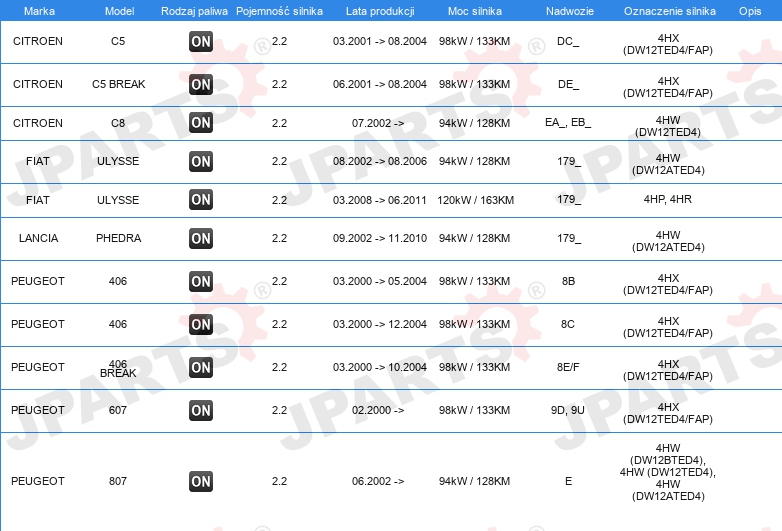The width and height of the screenshot is (782, 531).
Task: Click the Lata produkcji column header
Action: click(x=380, y=11)
